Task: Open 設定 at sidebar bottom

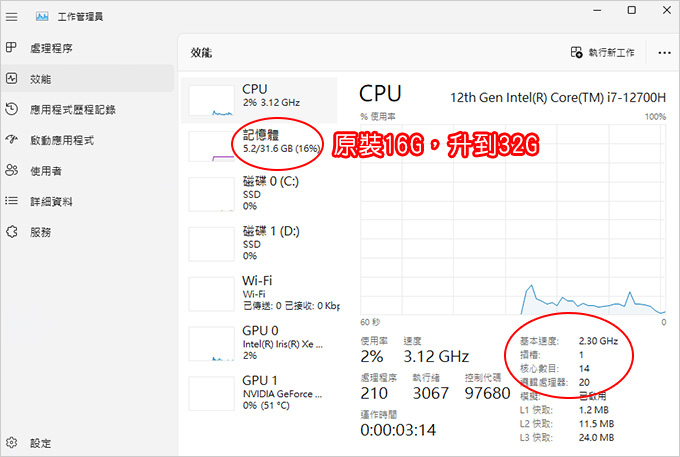Action: 88,443
